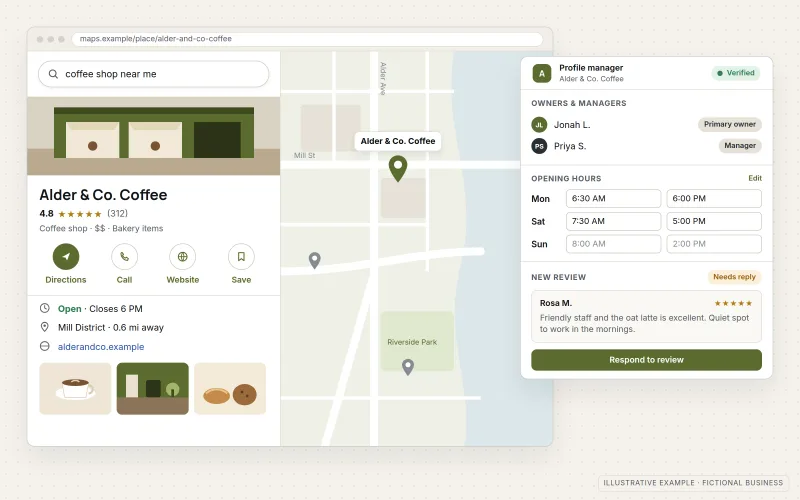Select the gray map pin left of Alder Ave

315,260
